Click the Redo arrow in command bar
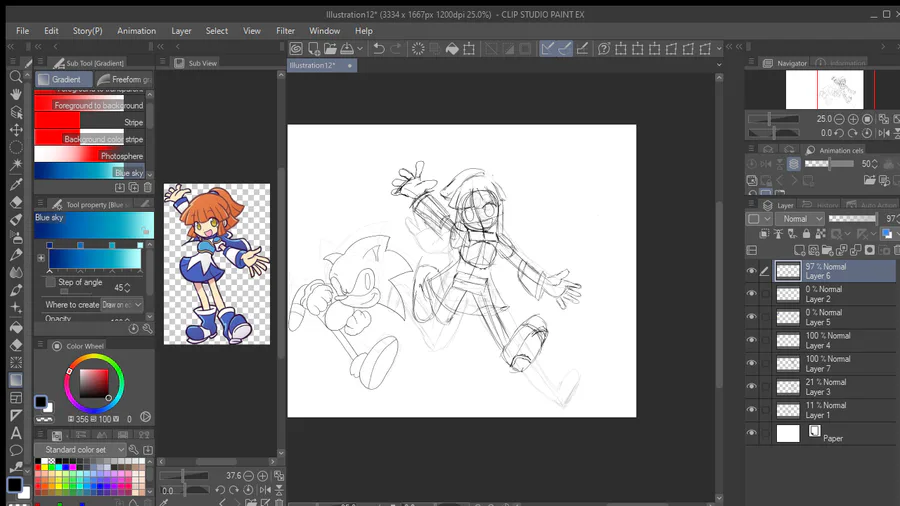Viewport: 900px width, 506px height. coord(396,49)
